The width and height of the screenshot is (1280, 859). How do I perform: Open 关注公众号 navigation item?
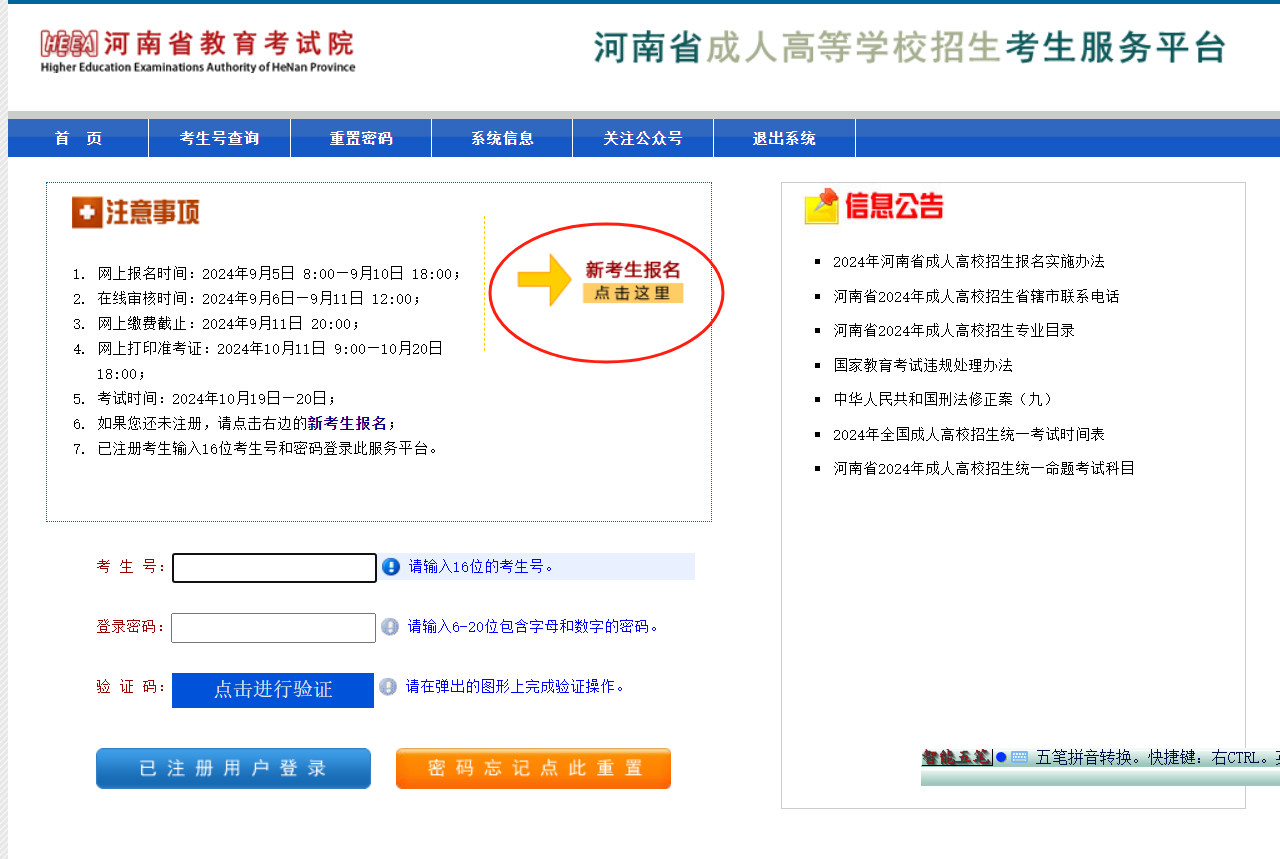(x=643, y=139)
